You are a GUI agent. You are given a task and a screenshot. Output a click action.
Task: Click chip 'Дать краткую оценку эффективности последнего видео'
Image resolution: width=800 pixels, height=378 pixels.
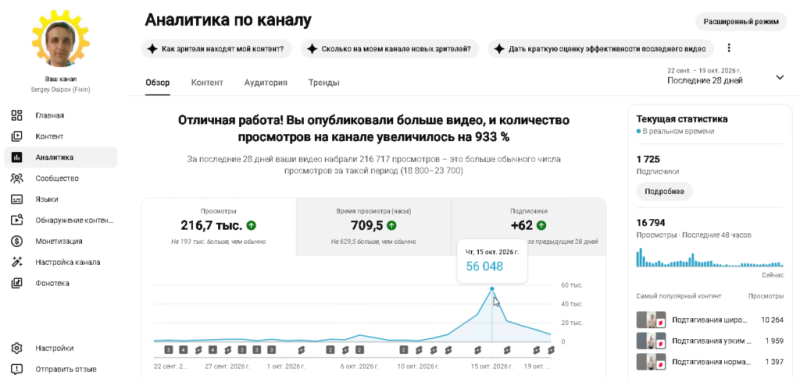point(601,49)
